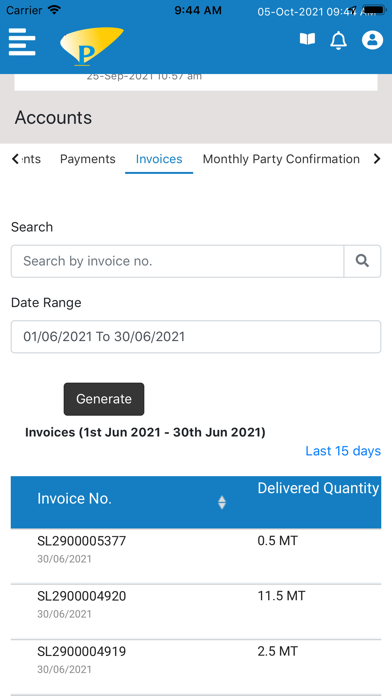Click the magnifier search button
The image size is (392, 696).
[362, 261]
